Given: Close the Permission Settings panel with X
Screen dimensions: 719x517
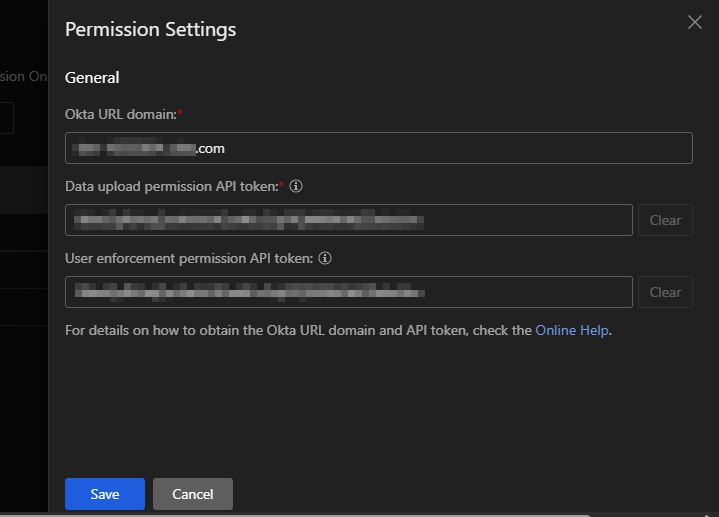Looking at the screenshot, I should point(695,22).
